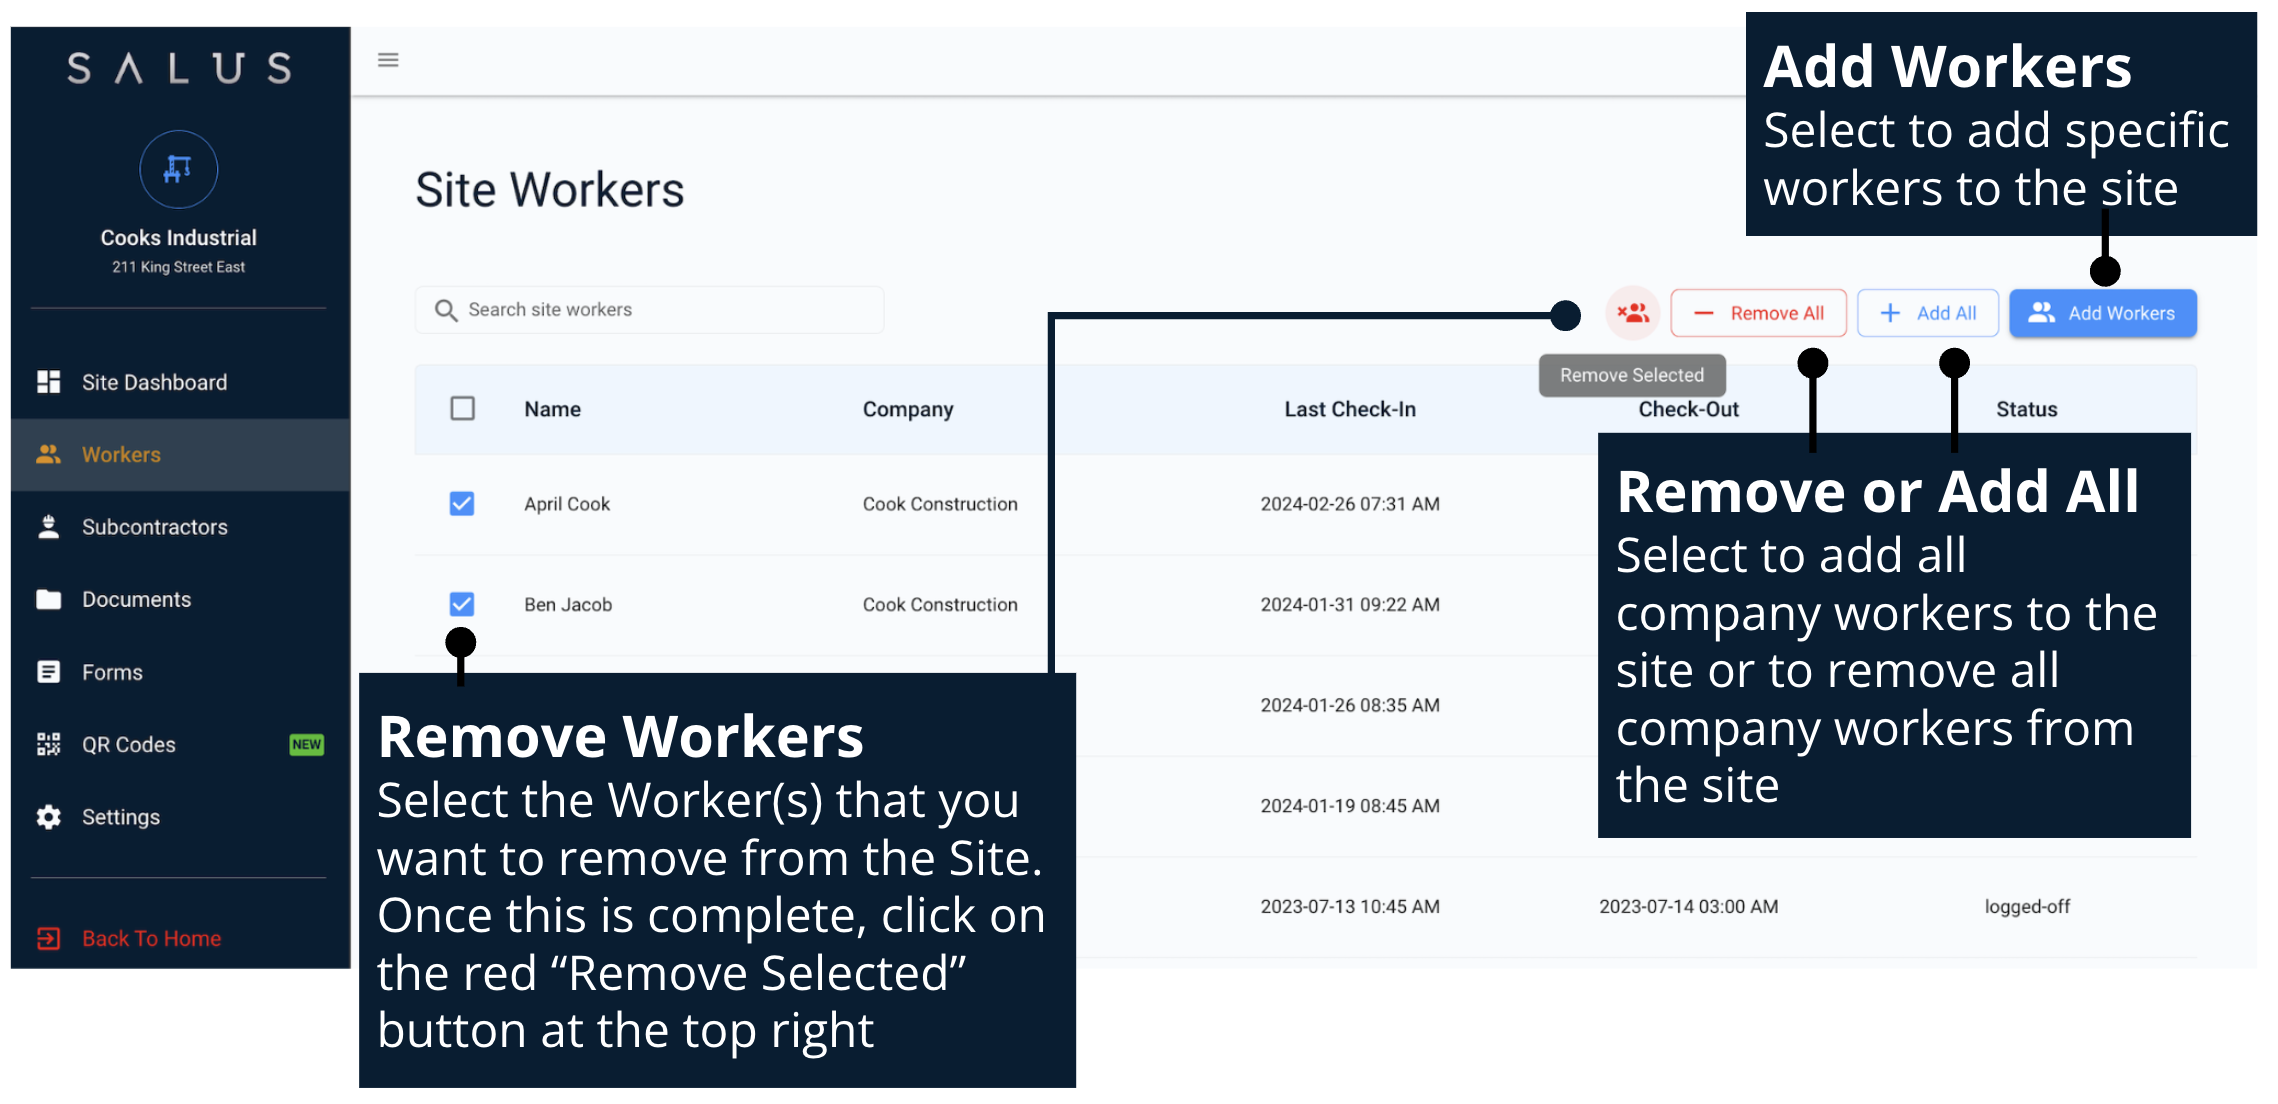This screenshot has width=2278, height=1104.
Task: Select the Workers section in the sidebar
Action: 120,454
